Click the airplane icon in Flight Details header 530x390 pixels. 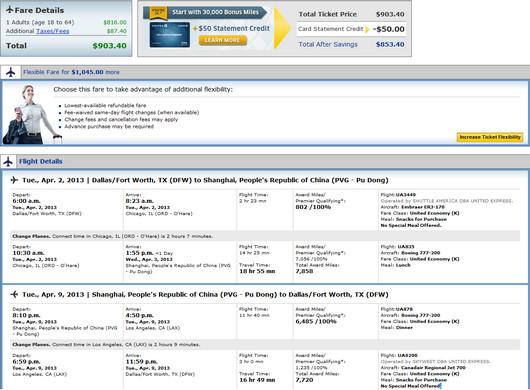click(x=8, y=162)
